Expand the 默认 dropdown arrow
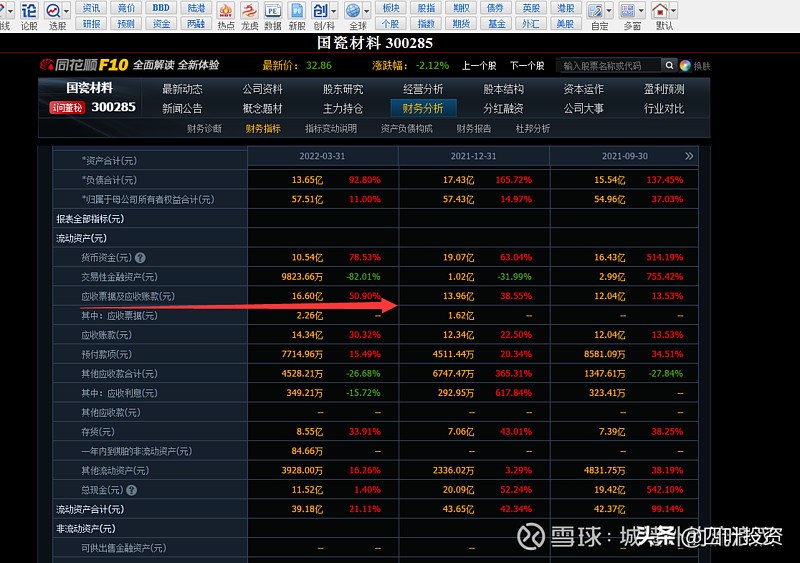 [673, 11]
